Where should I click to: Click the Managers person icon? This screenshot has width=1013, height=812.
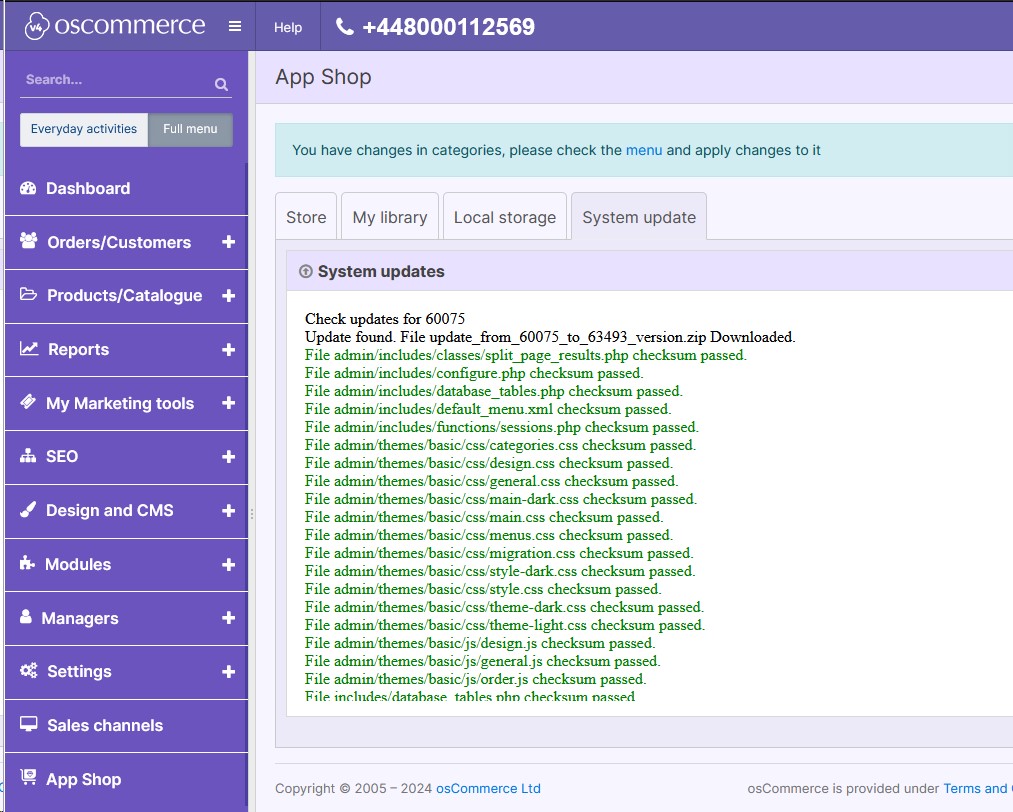click(26, 617)
